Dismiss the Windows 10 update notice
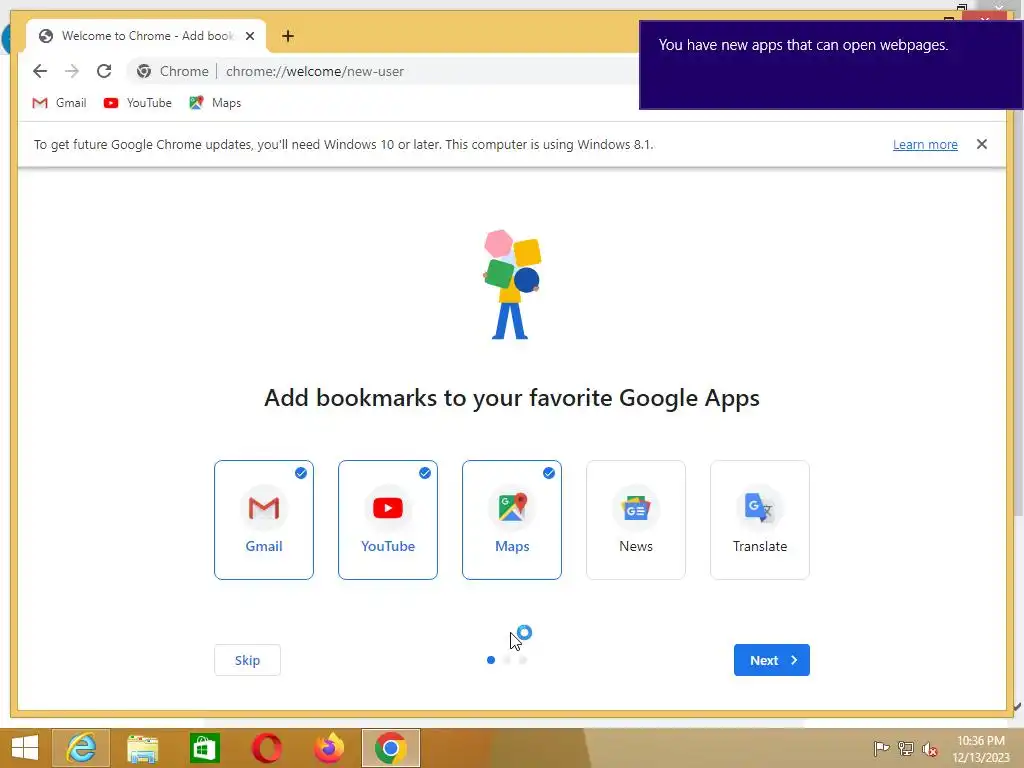1024x768 pixels. 982,144
